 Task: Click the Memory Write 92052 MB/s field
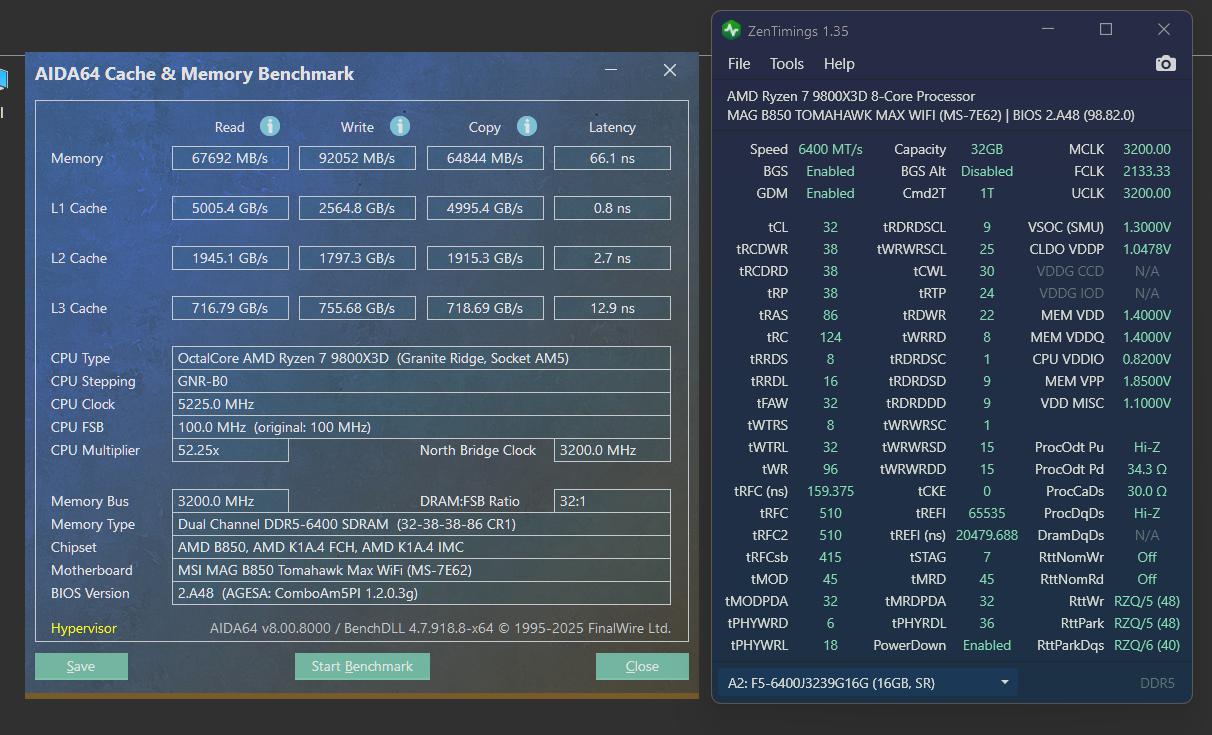point(357,158)
